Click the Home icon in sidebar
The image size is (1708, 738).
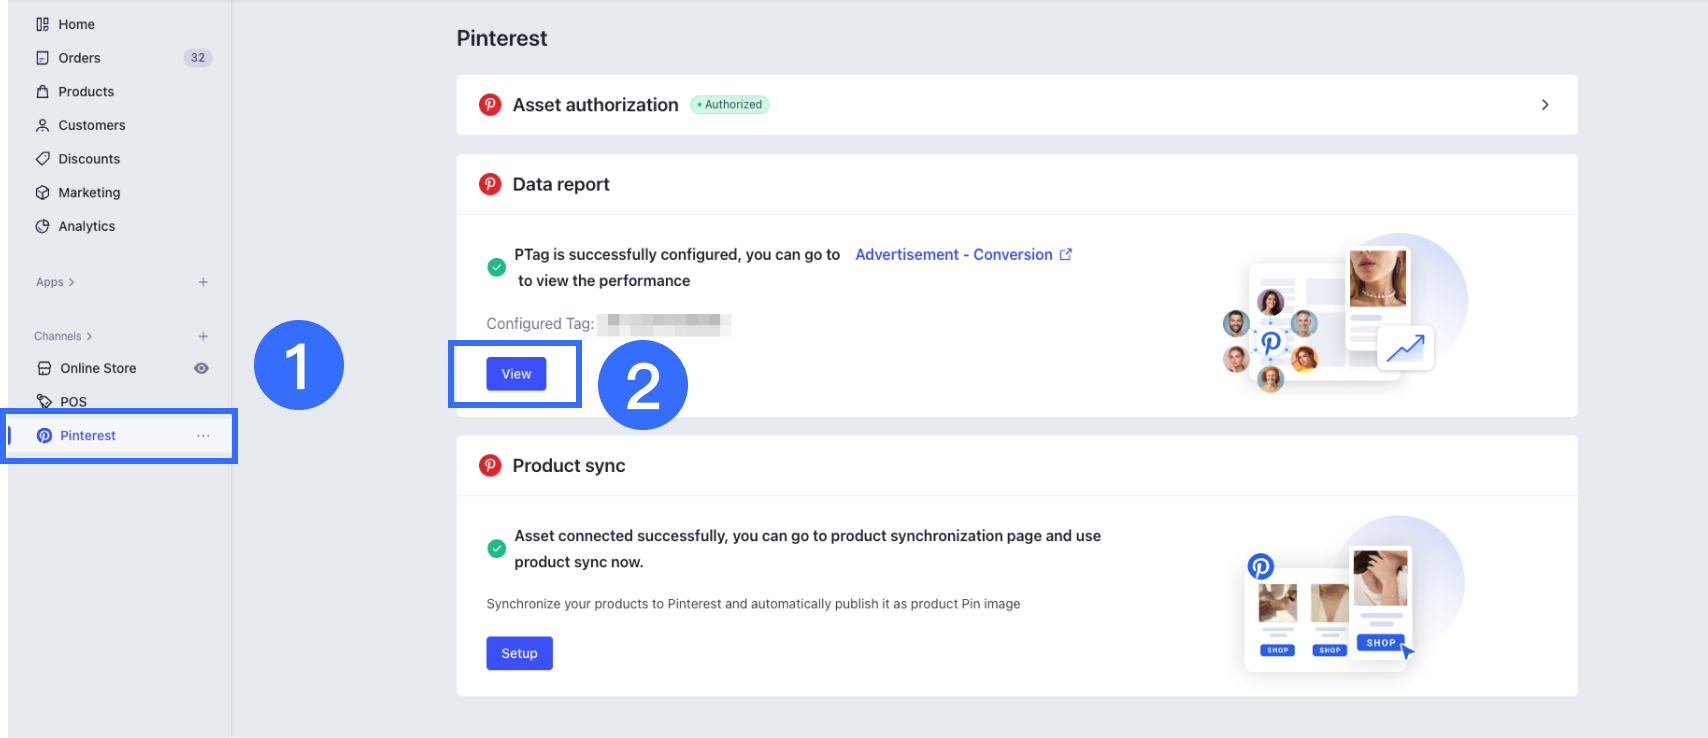point(42,24)
